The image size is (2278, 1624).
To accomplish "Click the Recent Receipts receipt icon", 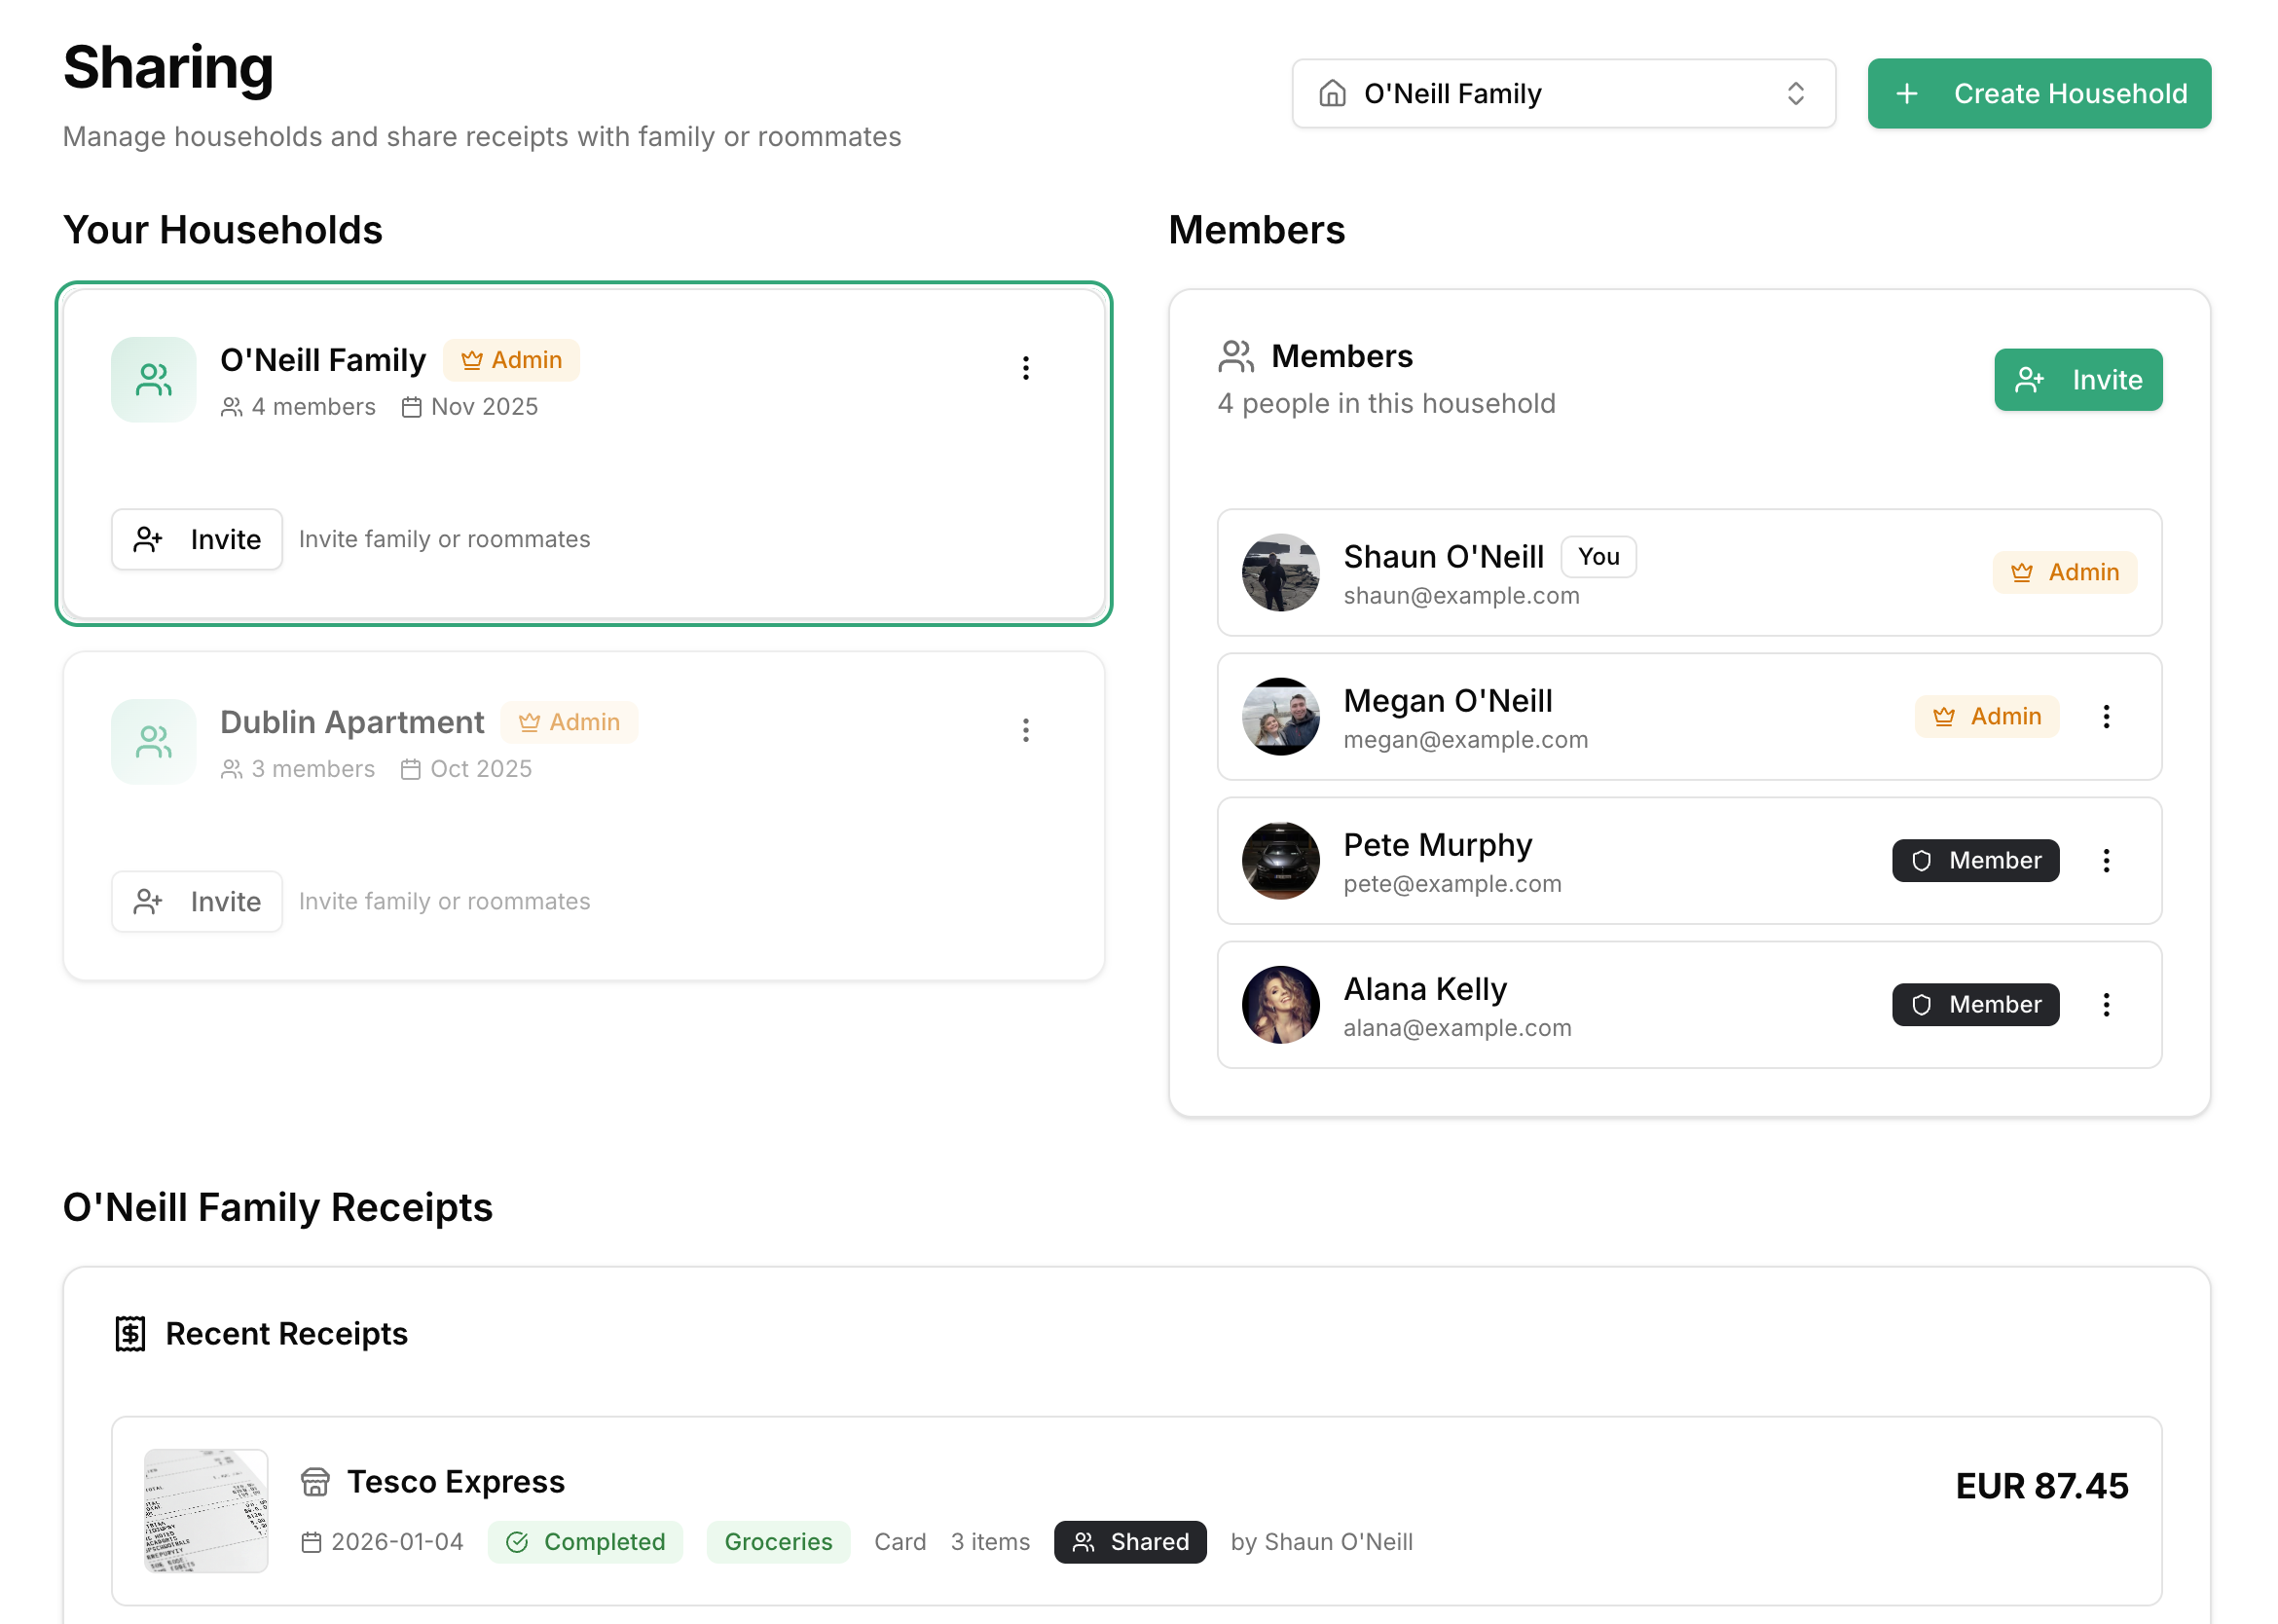I will click(x=130, y=1334).
